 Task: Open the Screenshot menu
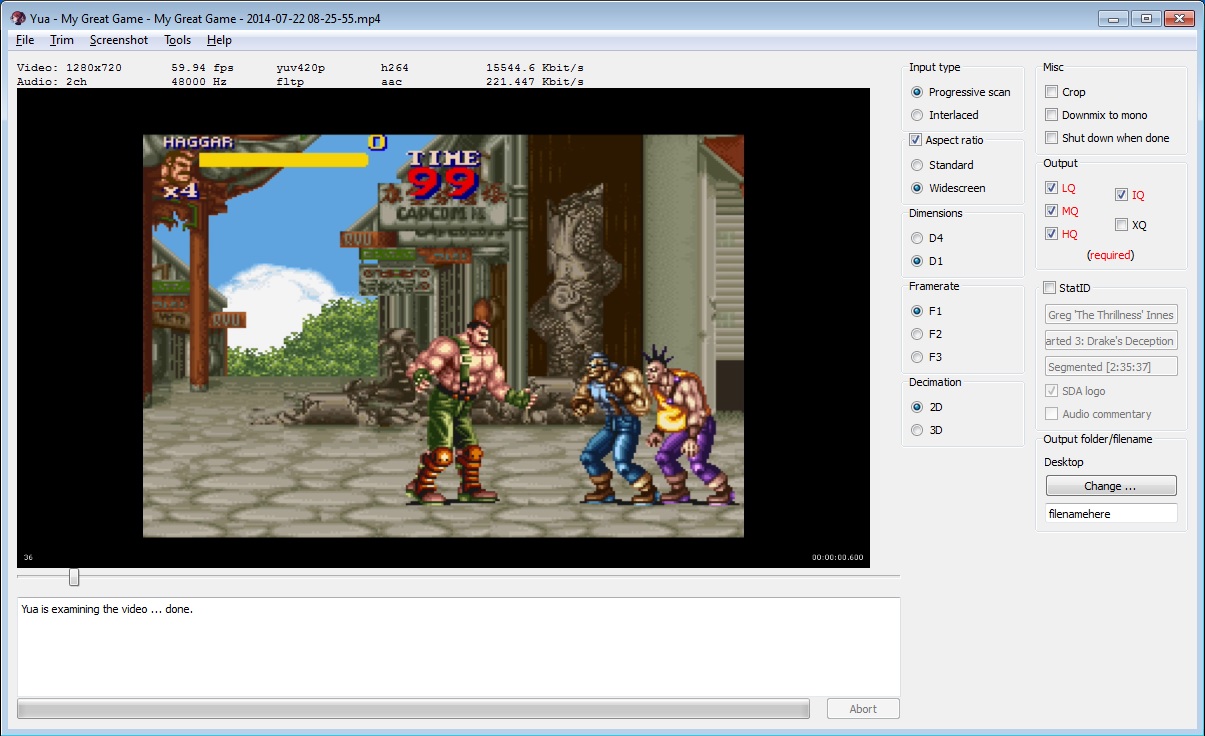[118, 40]
